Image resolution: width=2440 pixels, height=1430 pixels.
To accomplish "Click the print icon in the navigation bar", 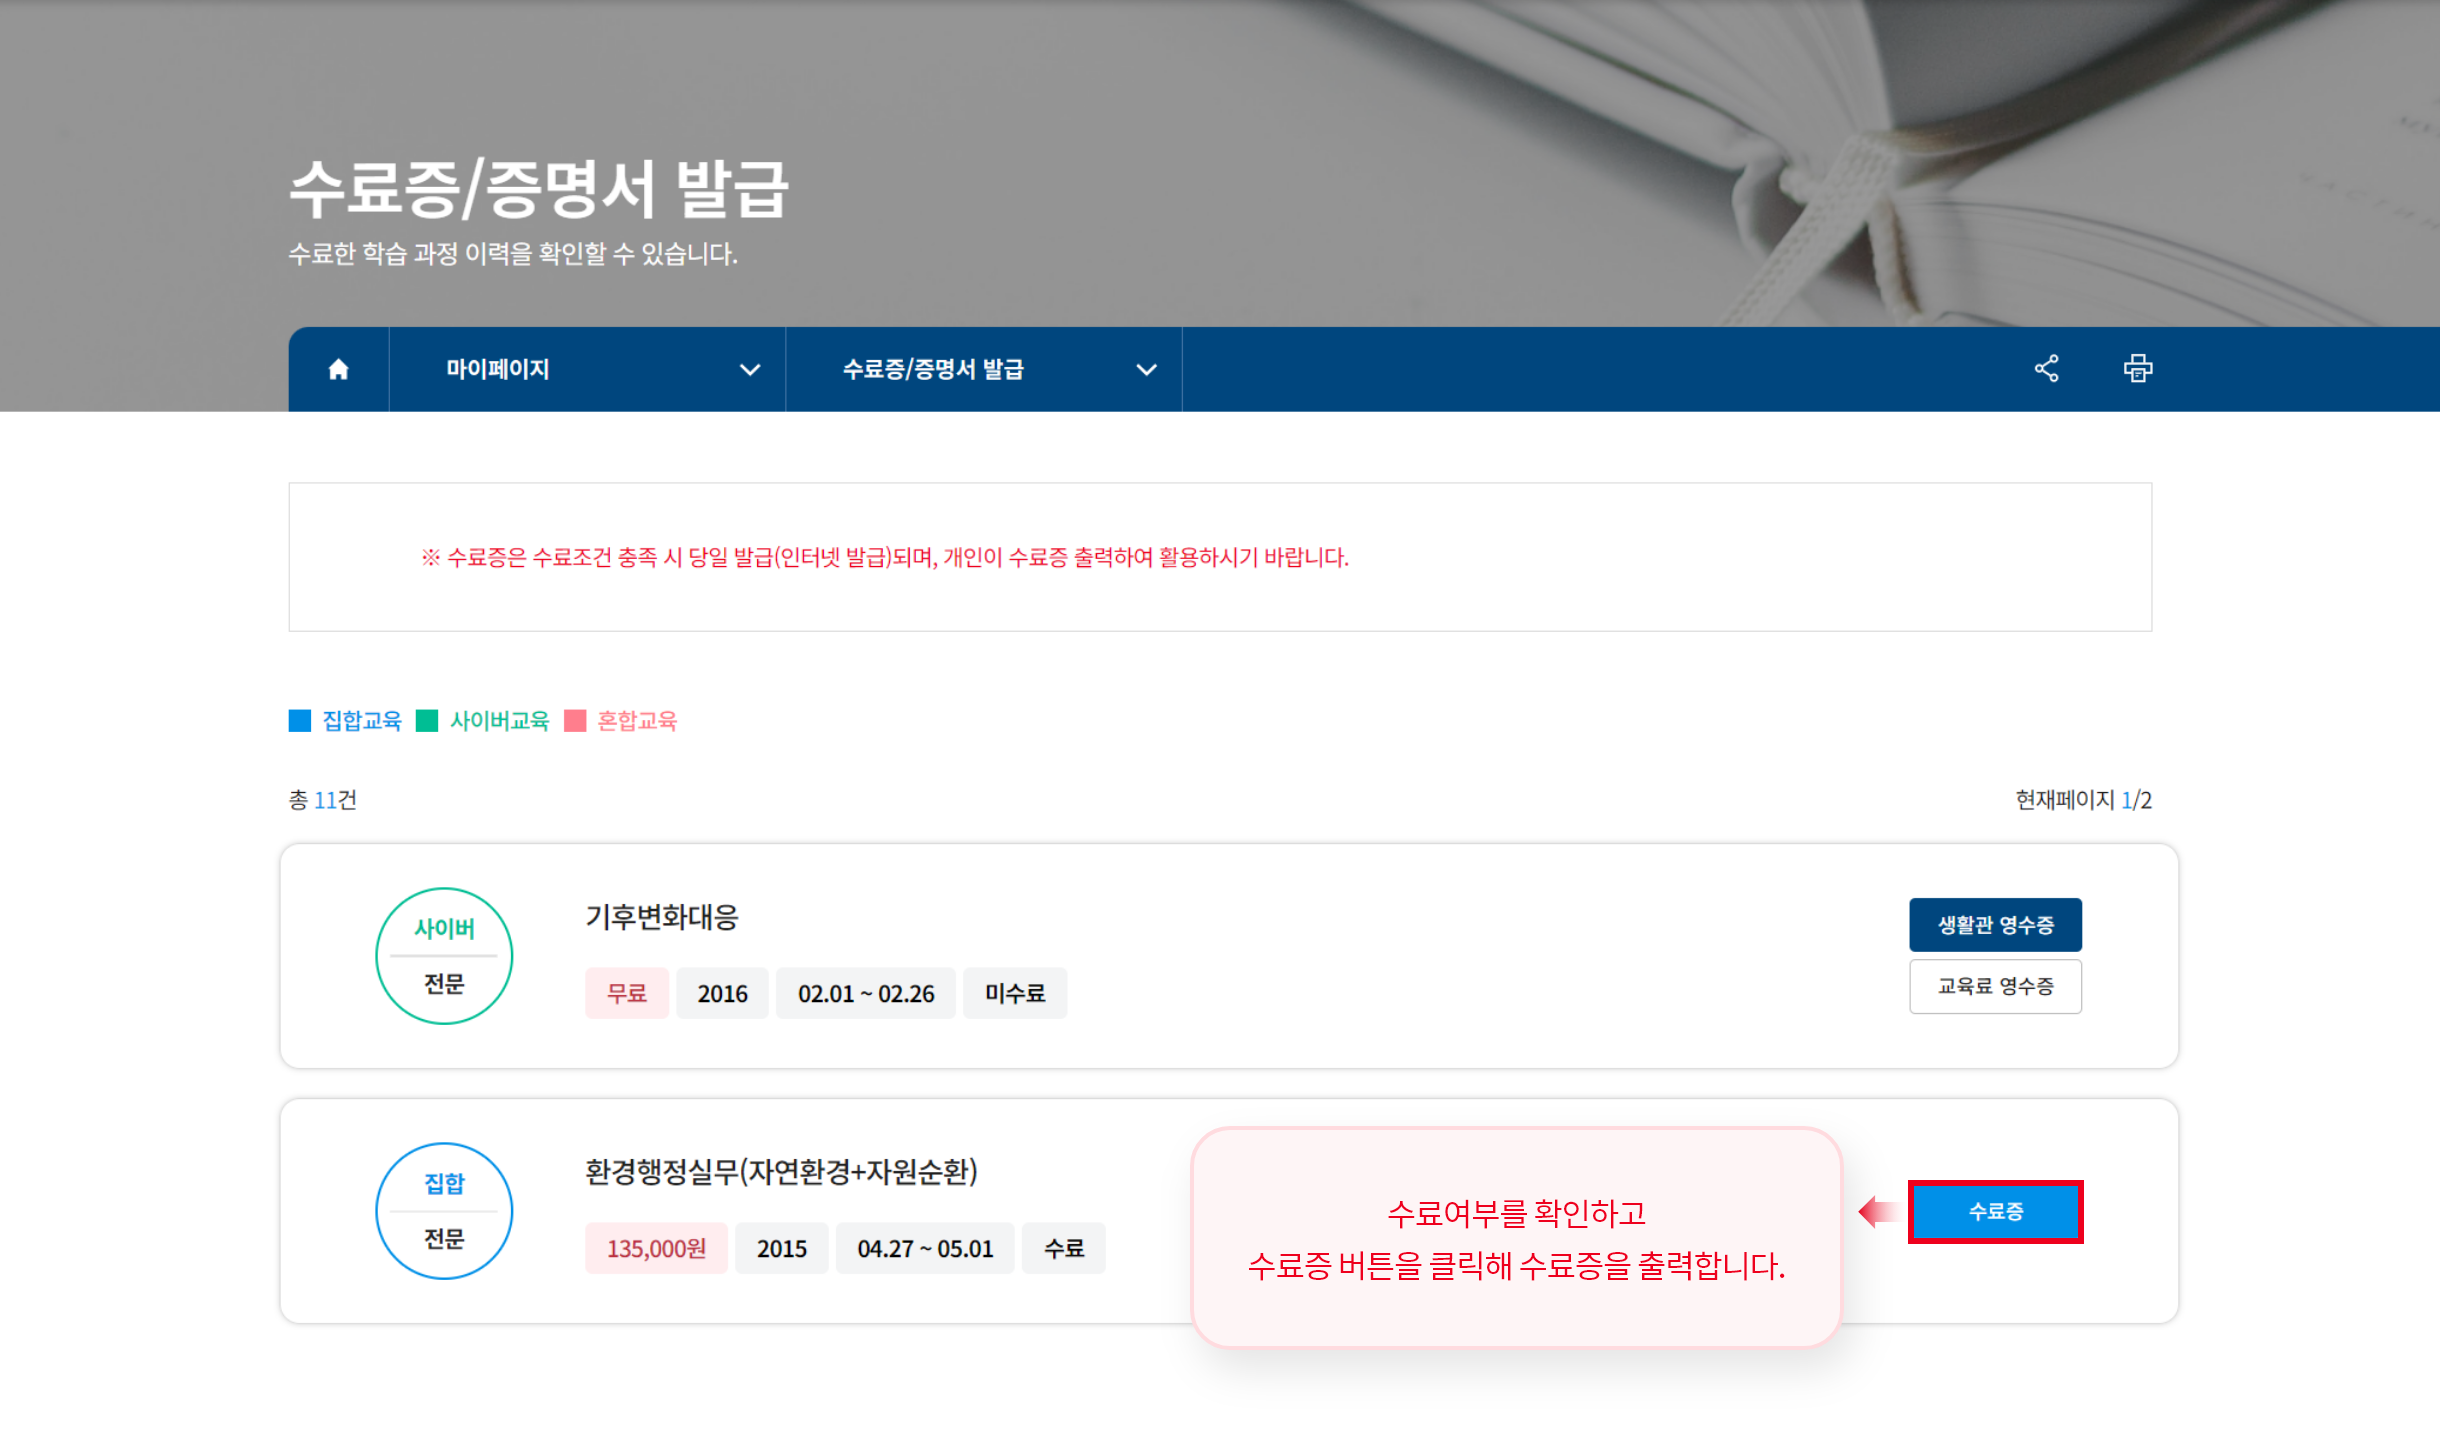I will [2138, 368].
